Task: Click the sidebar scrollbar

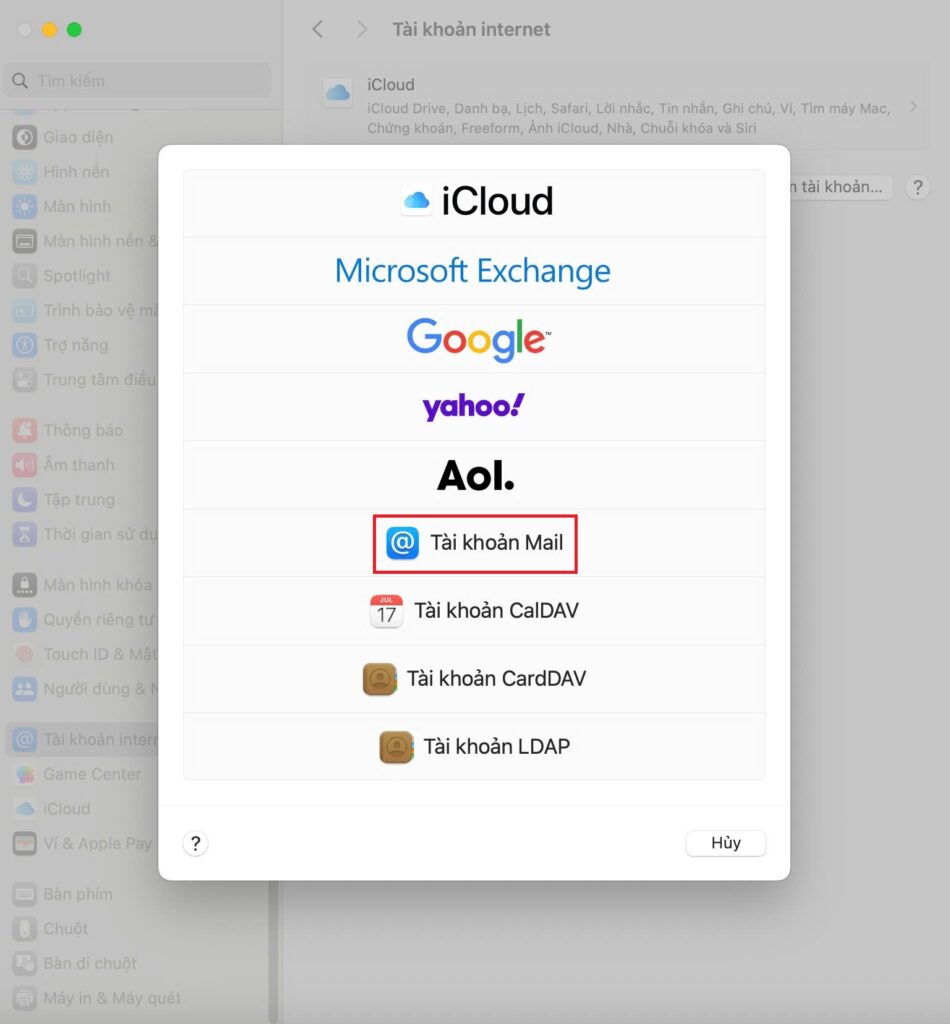Action: point(274,950)
